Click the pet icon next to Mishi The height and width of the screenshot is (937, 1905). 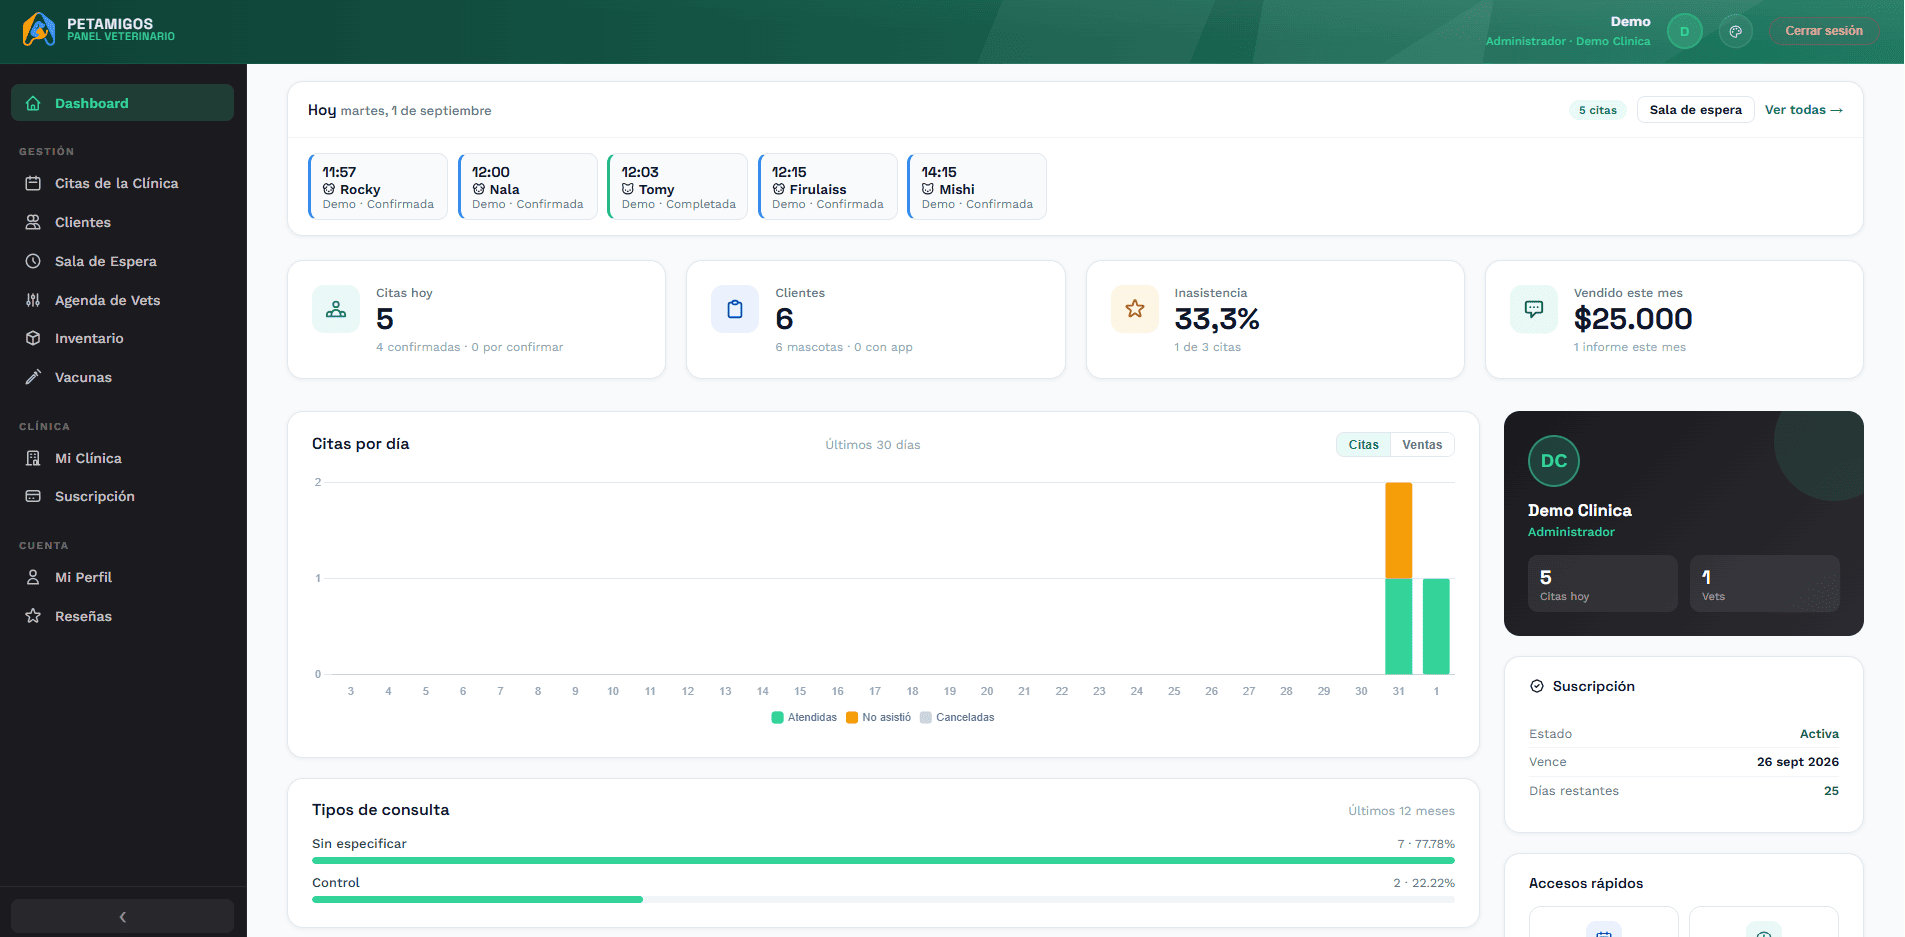[x=928, y=189]
